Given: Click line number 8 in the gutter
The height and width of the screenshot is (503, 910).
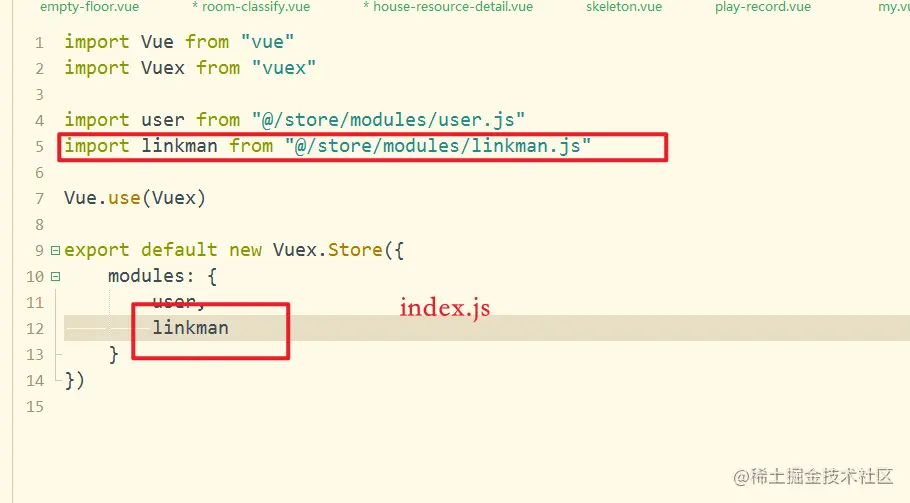Looking at the screenshot, I should (x=39, y=225).
